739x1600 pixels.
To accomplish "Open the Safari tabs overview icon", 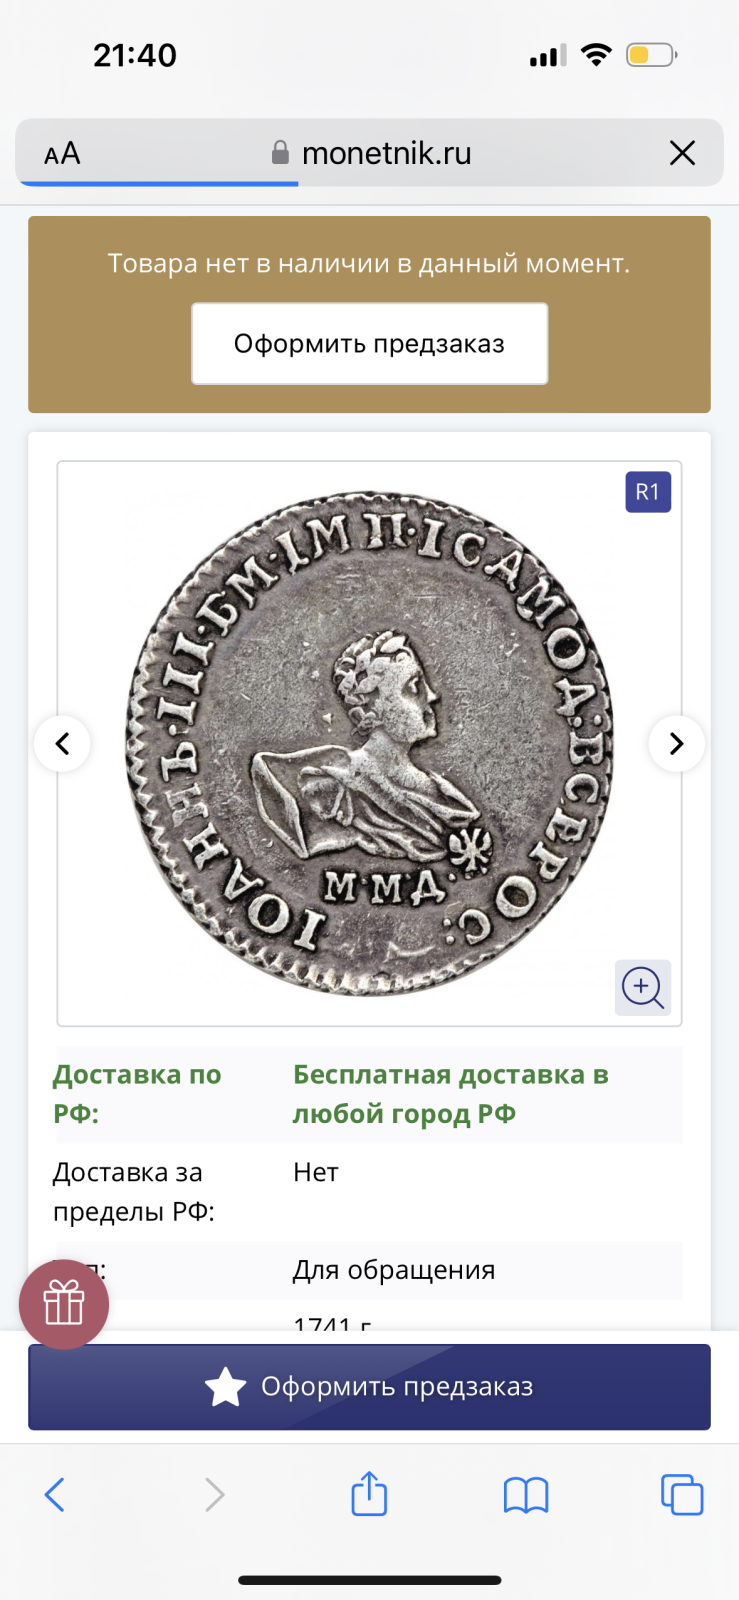I will (682, 1495).
